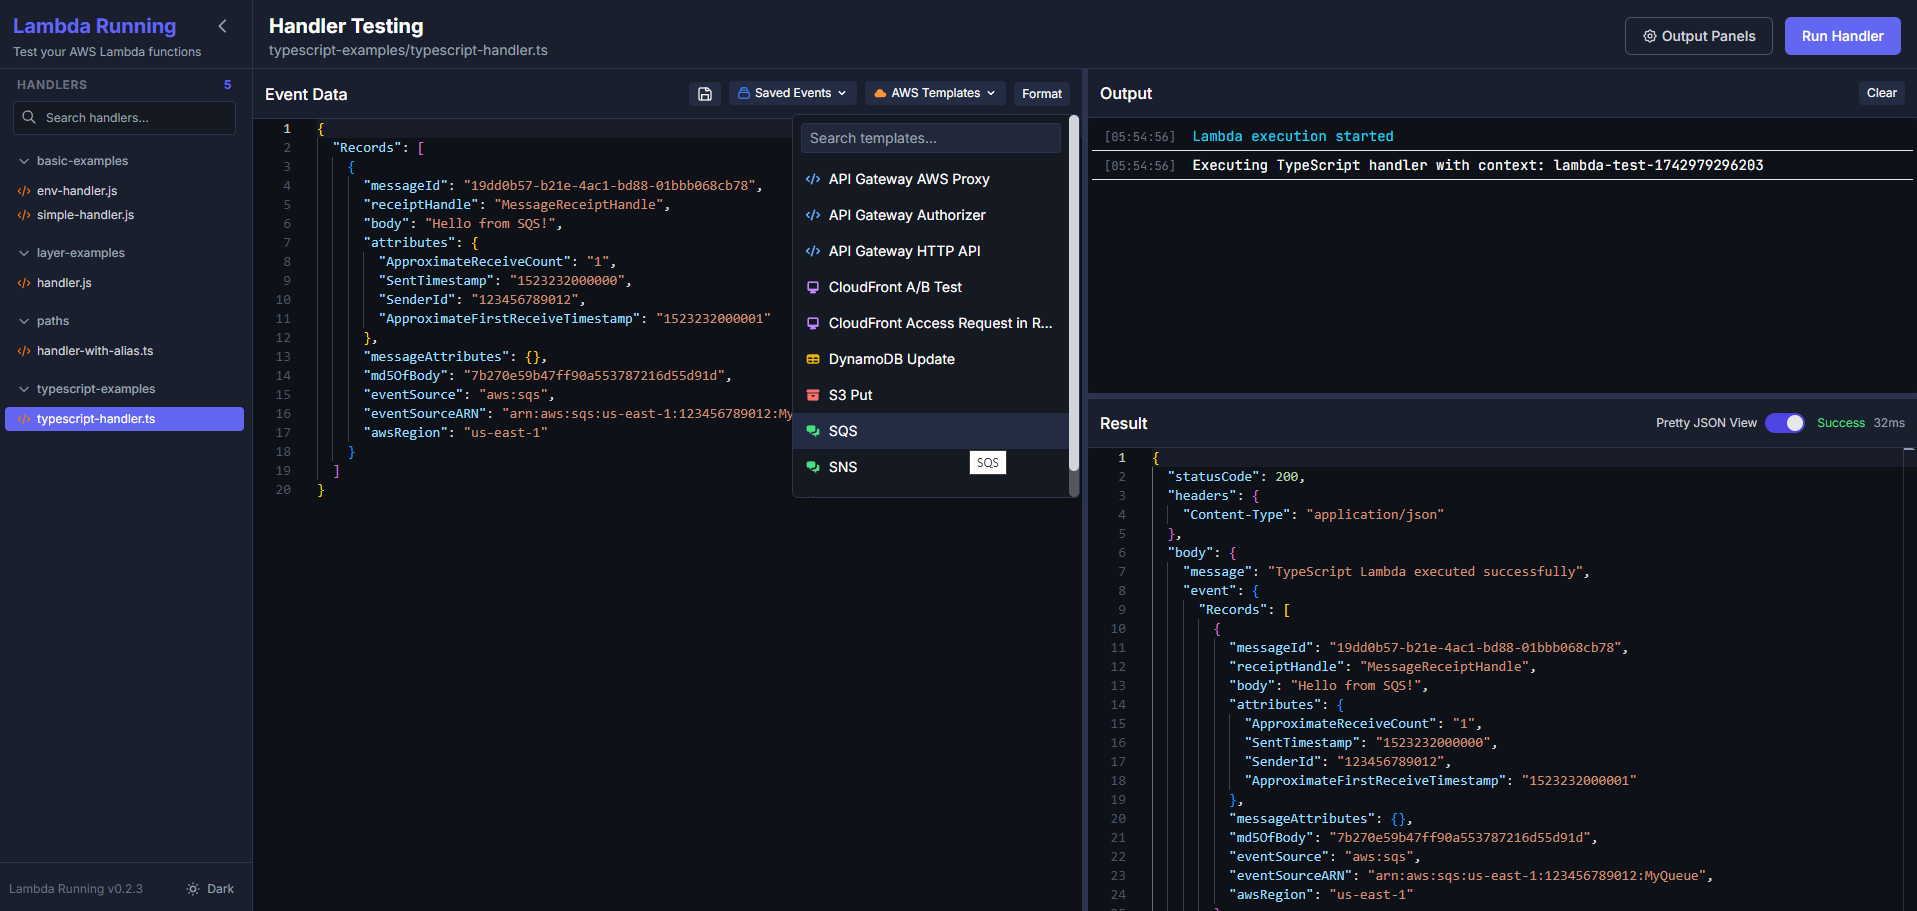This screenshot has height=911, width=1917.
Task: Select the SNS template entry
Action: tap(931, 467)
